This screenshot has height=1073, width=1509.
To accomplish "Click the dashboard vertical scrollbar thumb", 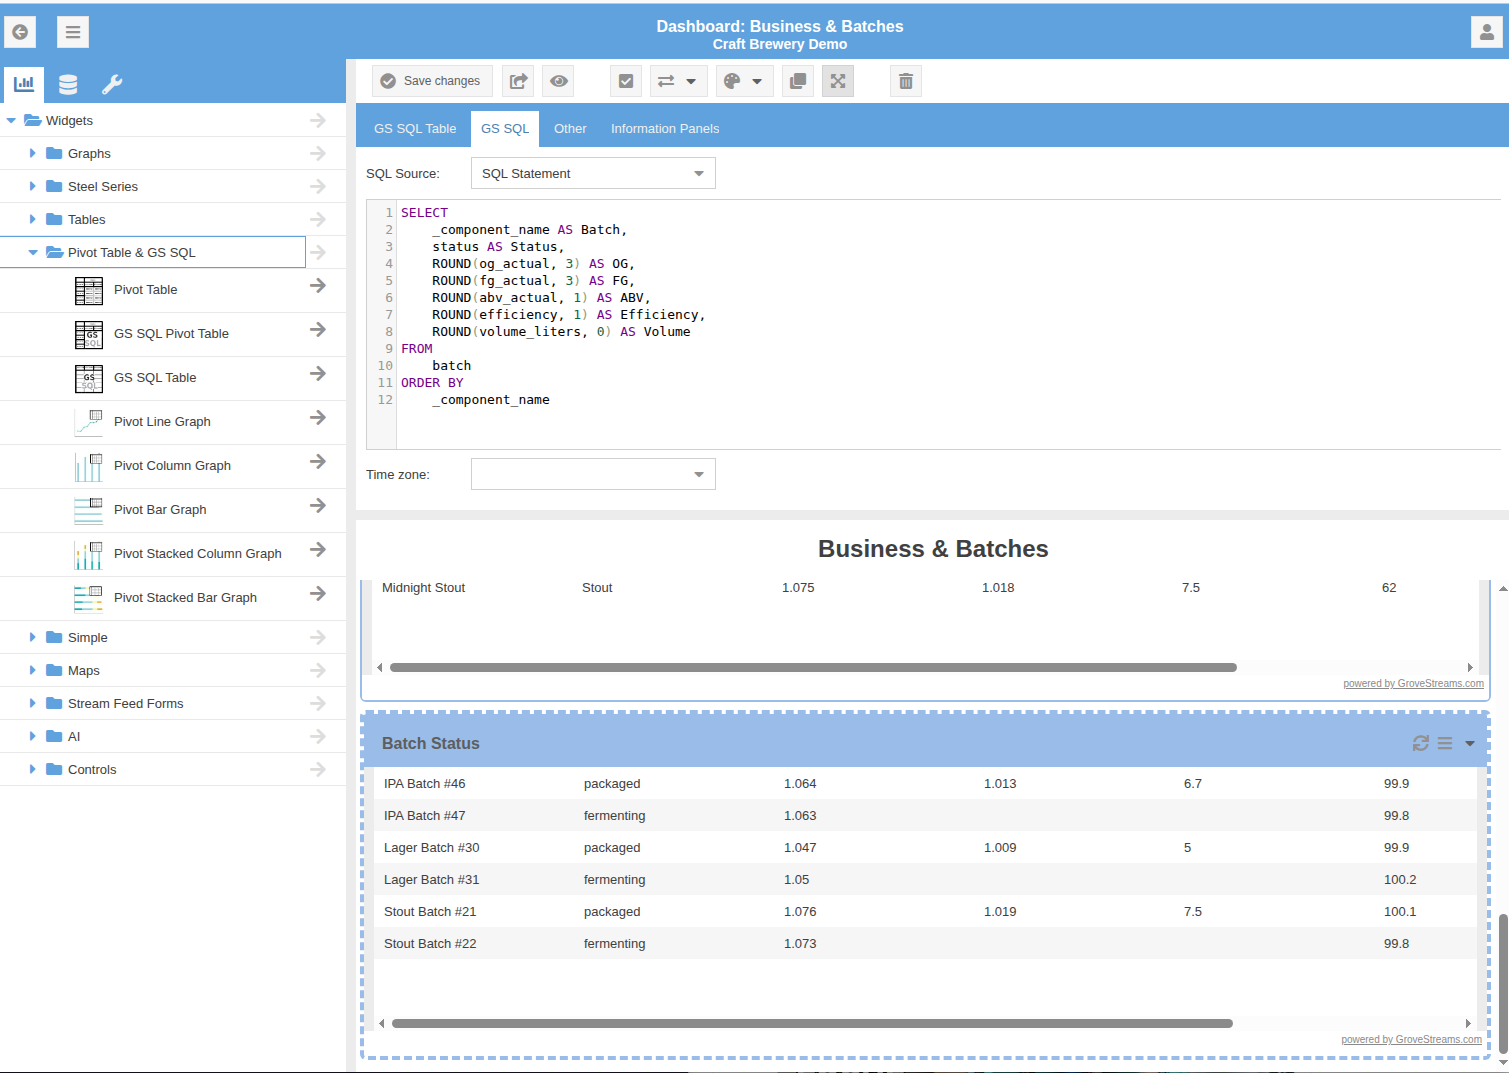I will tap(1503, 982).
